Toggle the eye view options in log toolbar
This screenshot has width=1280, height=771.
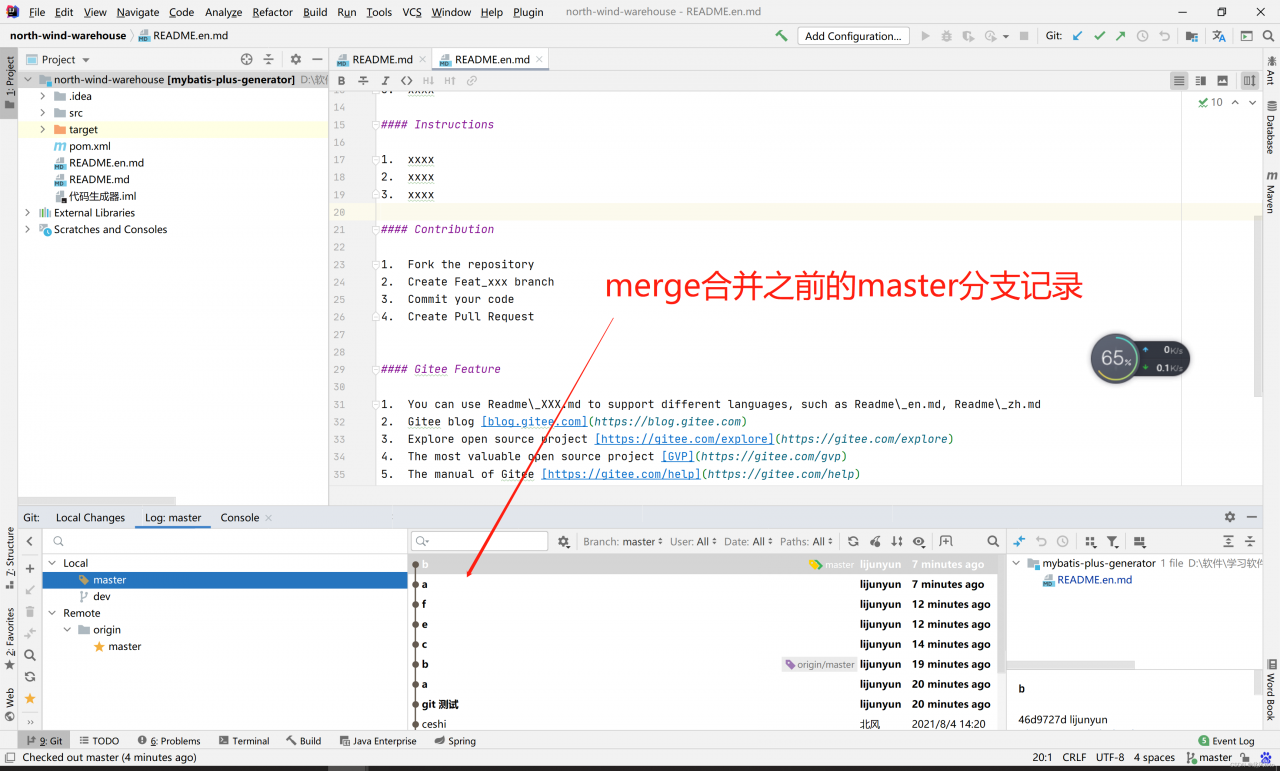click(919, 541)
